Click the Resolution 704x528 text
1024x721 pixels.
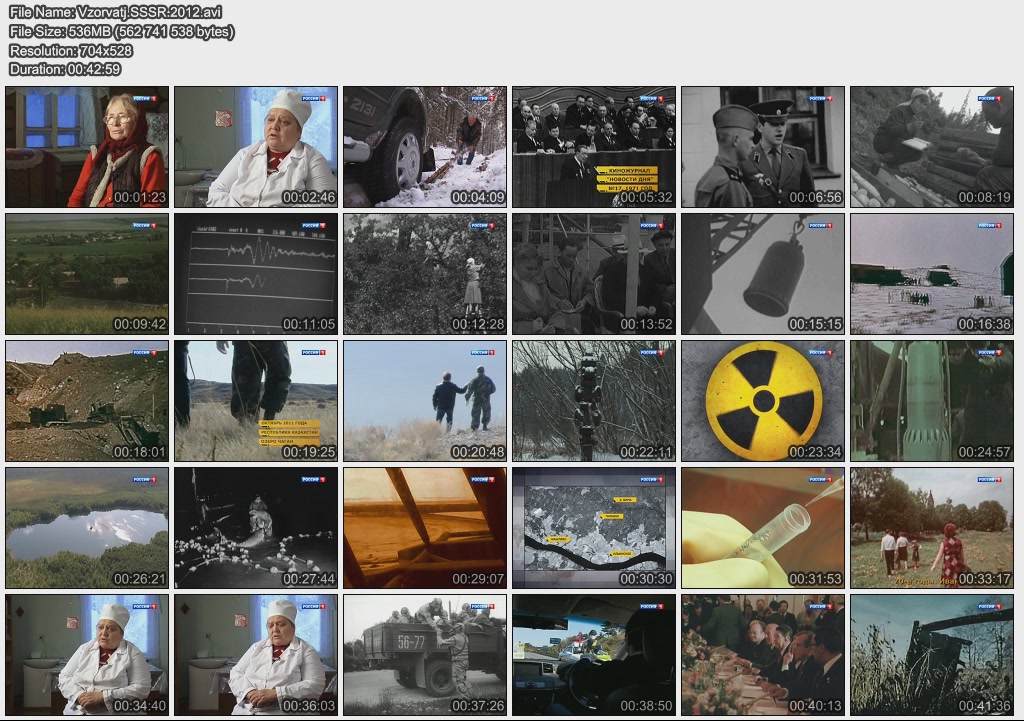click(x=71, y=50)
